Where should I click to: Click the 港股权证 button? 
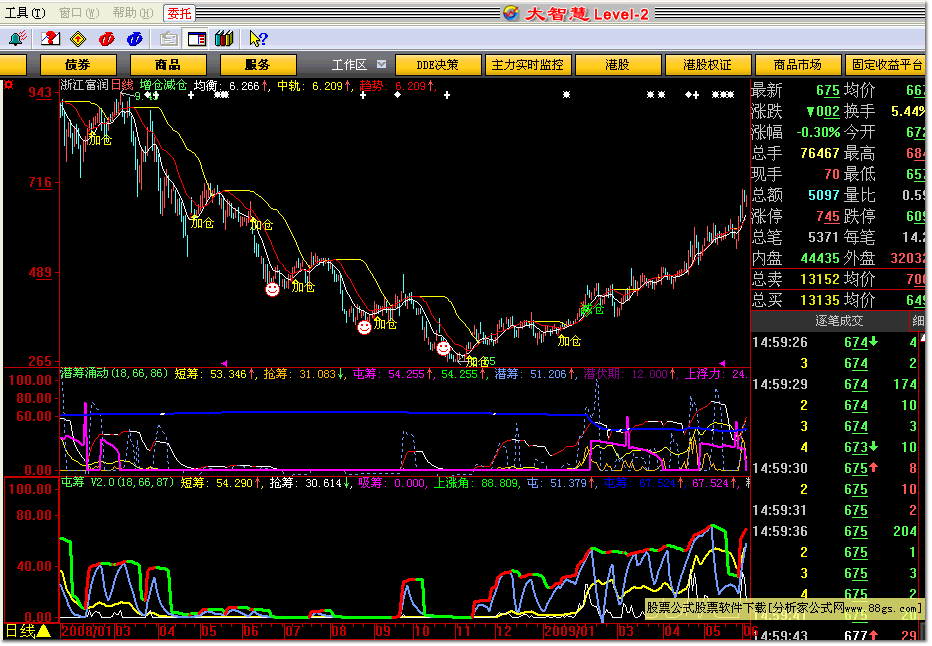tap(707, 65)
